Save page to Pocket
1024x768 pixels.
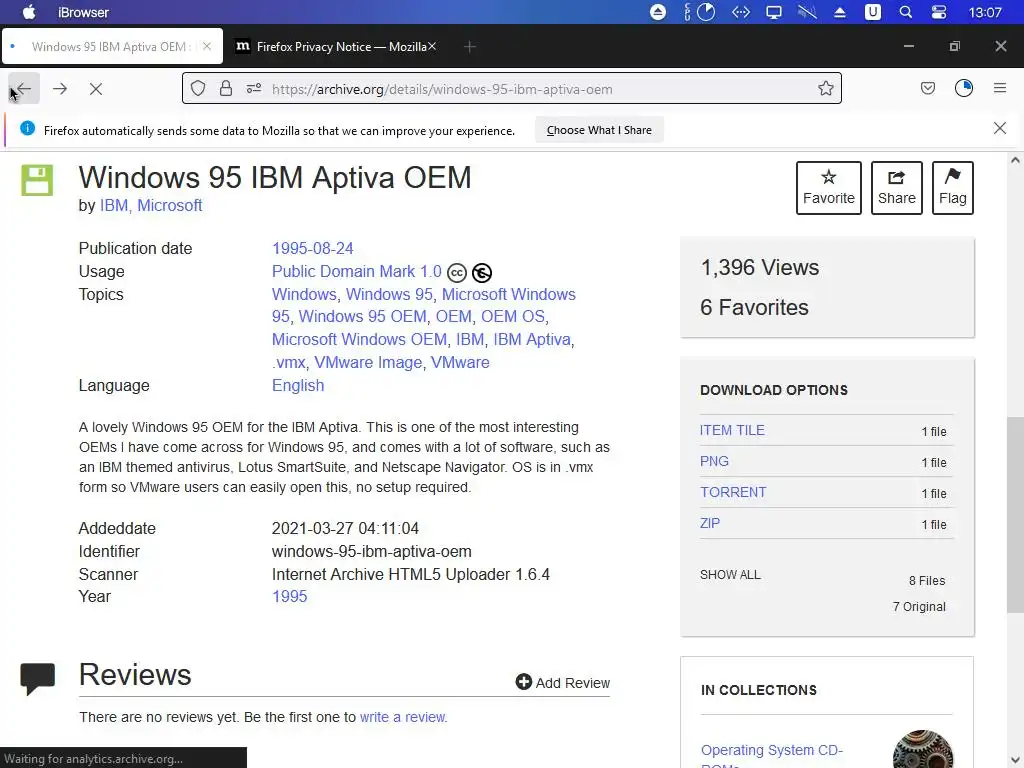coord(927,88)
